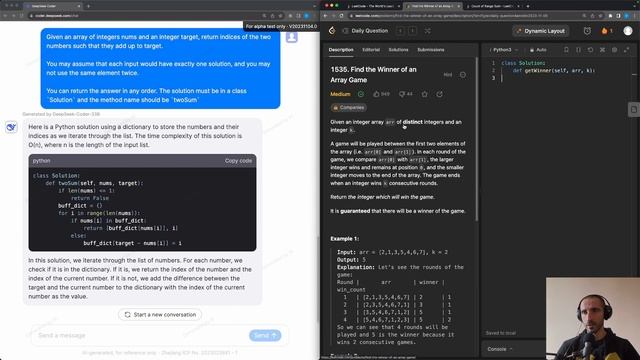Viewport: 640px width, 360px height.
Task: Click the 'Medium' difficulty label
Action: tap(340, 94)
